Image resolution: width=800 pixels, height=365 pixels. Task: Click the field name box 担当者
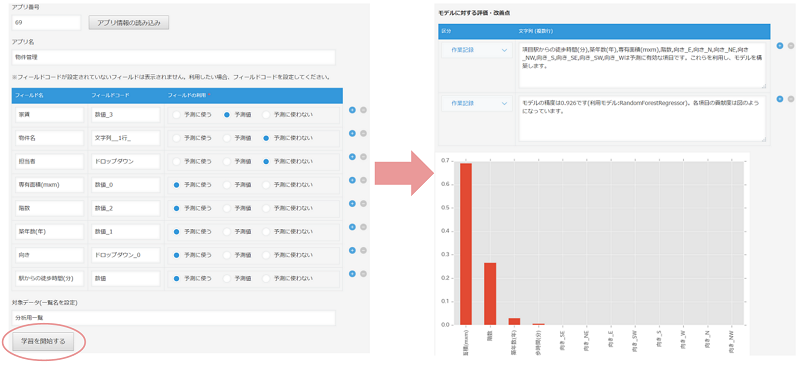(49, 161)
